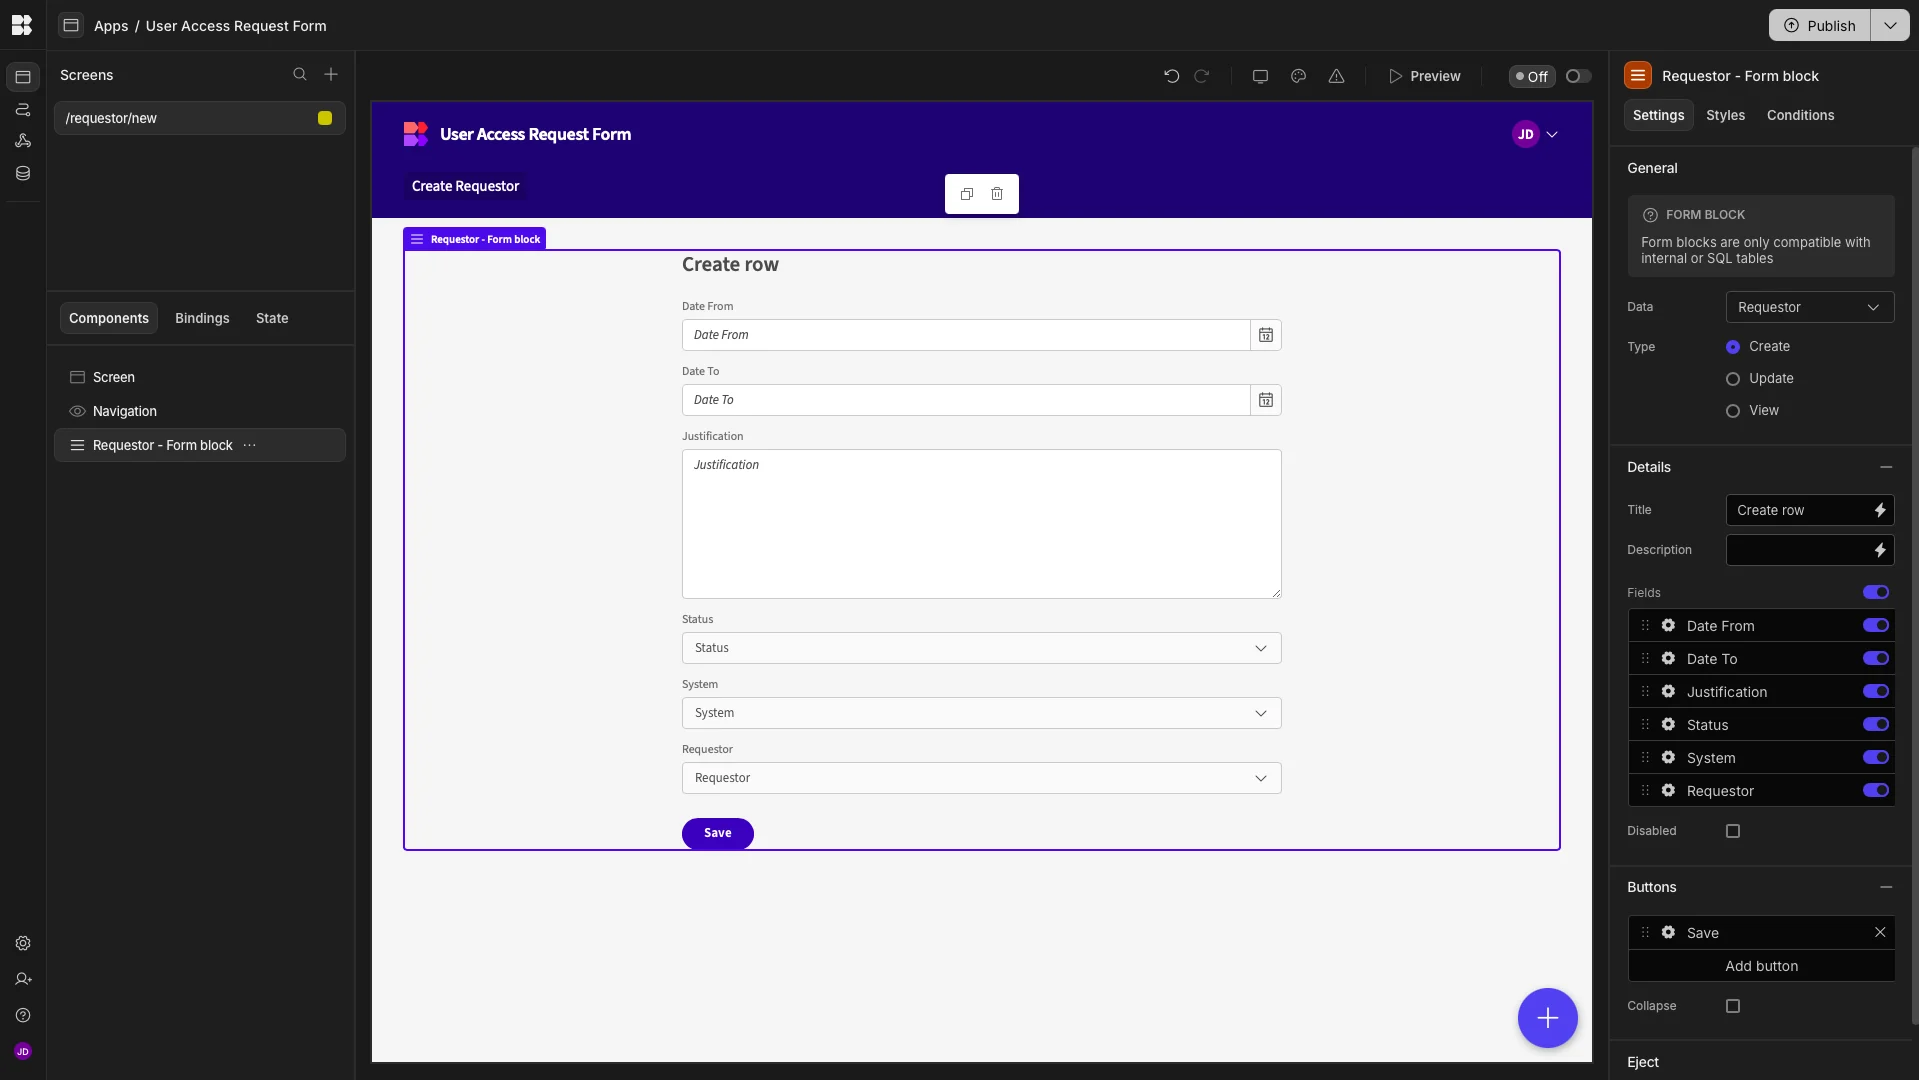1919x1080 pixels.
Task: Disable the Justification field toggle
Action: tap(1875, 691)
